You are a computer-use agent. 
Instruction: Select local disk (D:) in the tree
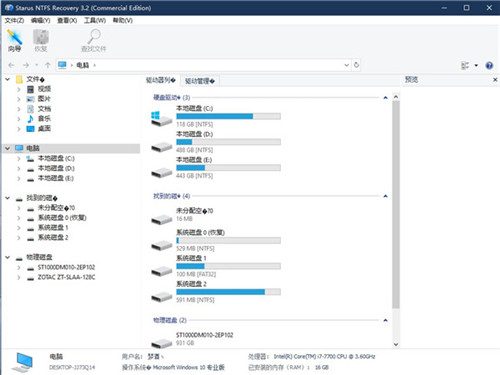point(56,168)
